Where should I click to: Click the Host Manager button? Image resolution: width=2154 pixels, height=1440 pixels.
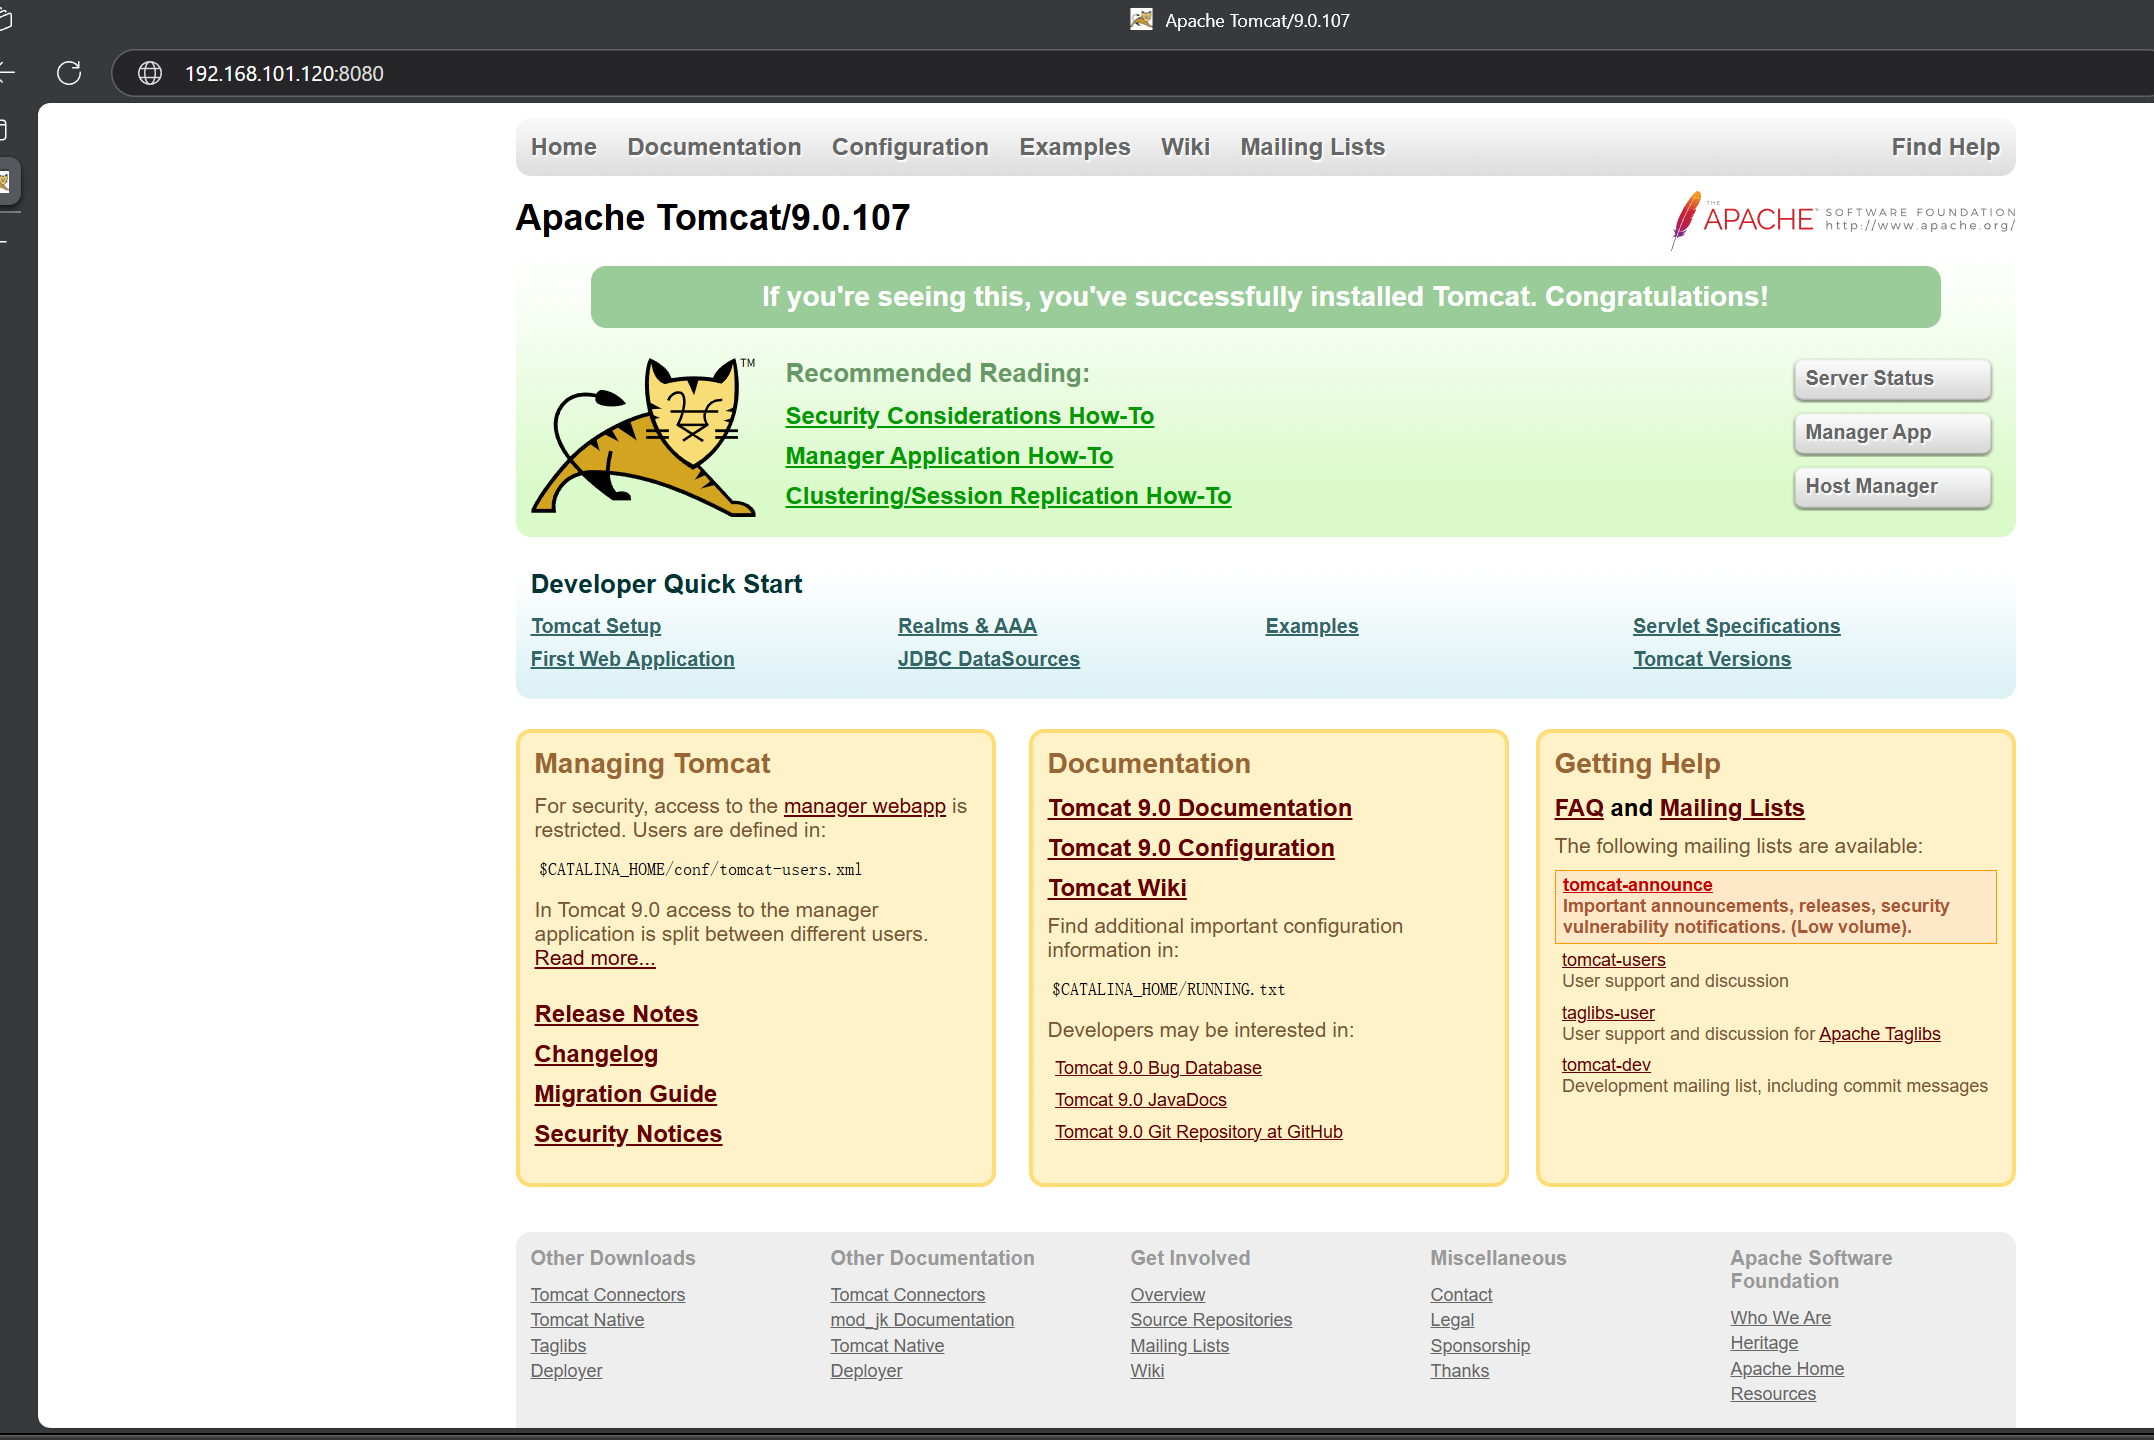click(1892, 487)
